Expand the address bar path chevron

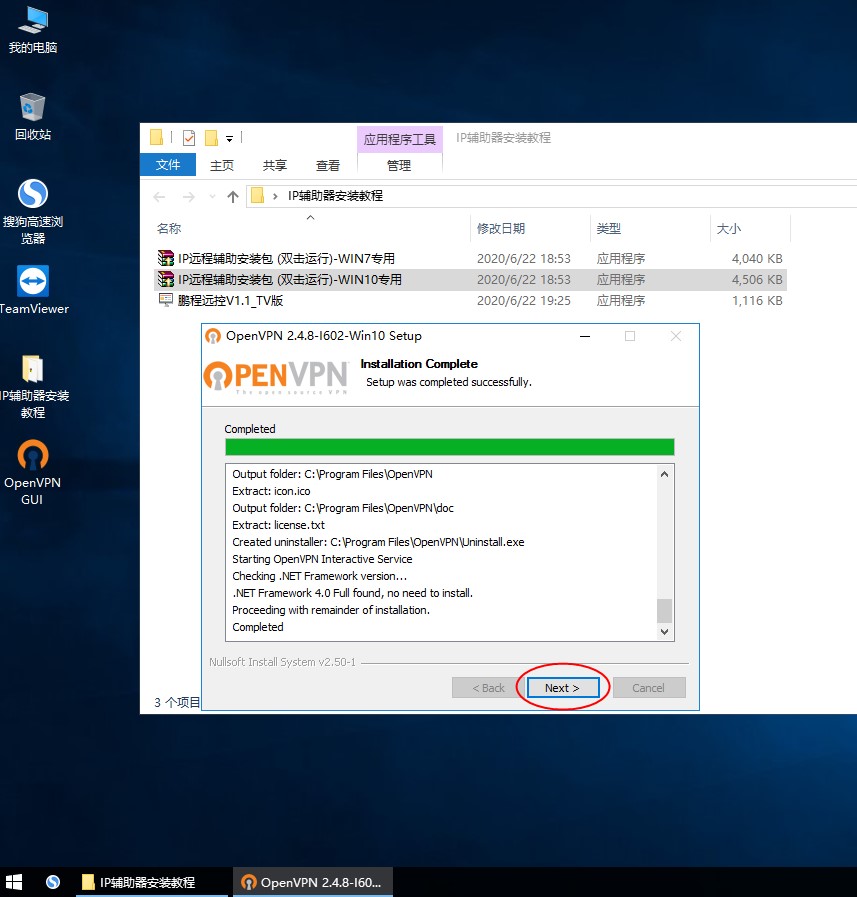coord(275,196)
